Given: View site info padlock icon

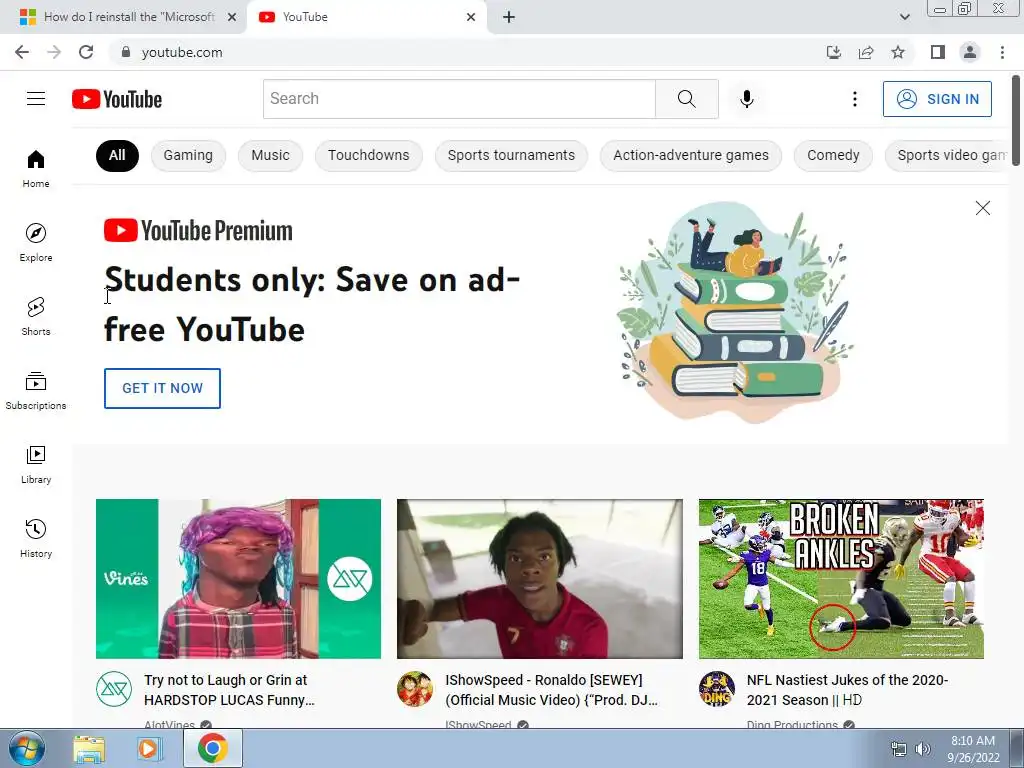Looking at the screenshot, I should (x=126, y=52).
